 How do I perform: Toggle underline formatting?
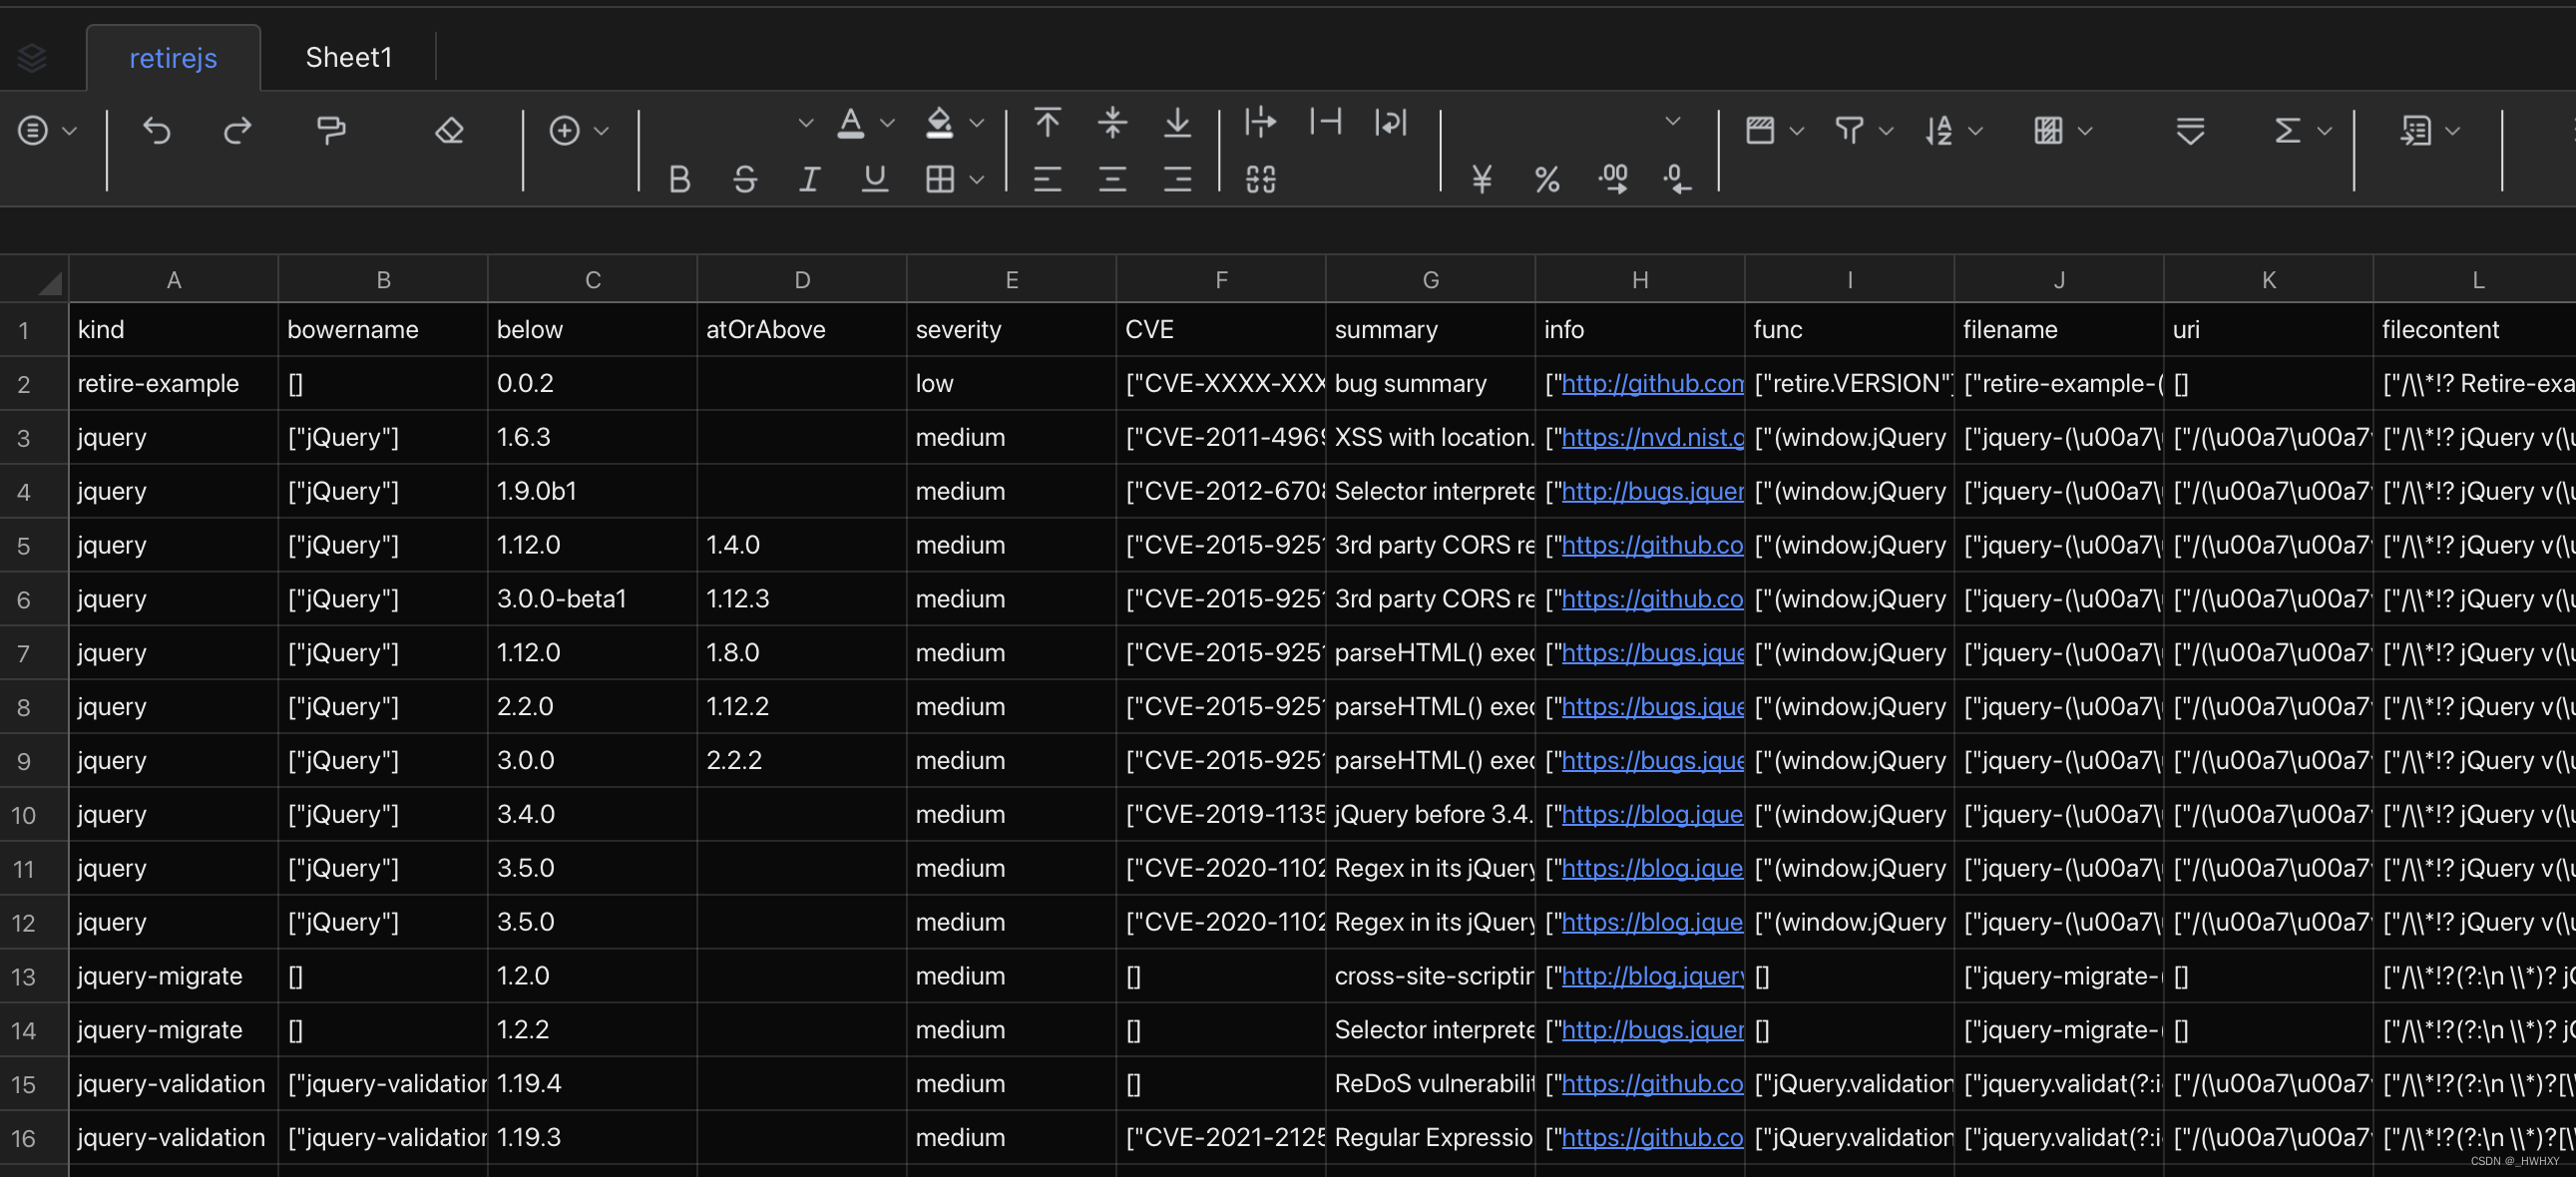[874, 181]
